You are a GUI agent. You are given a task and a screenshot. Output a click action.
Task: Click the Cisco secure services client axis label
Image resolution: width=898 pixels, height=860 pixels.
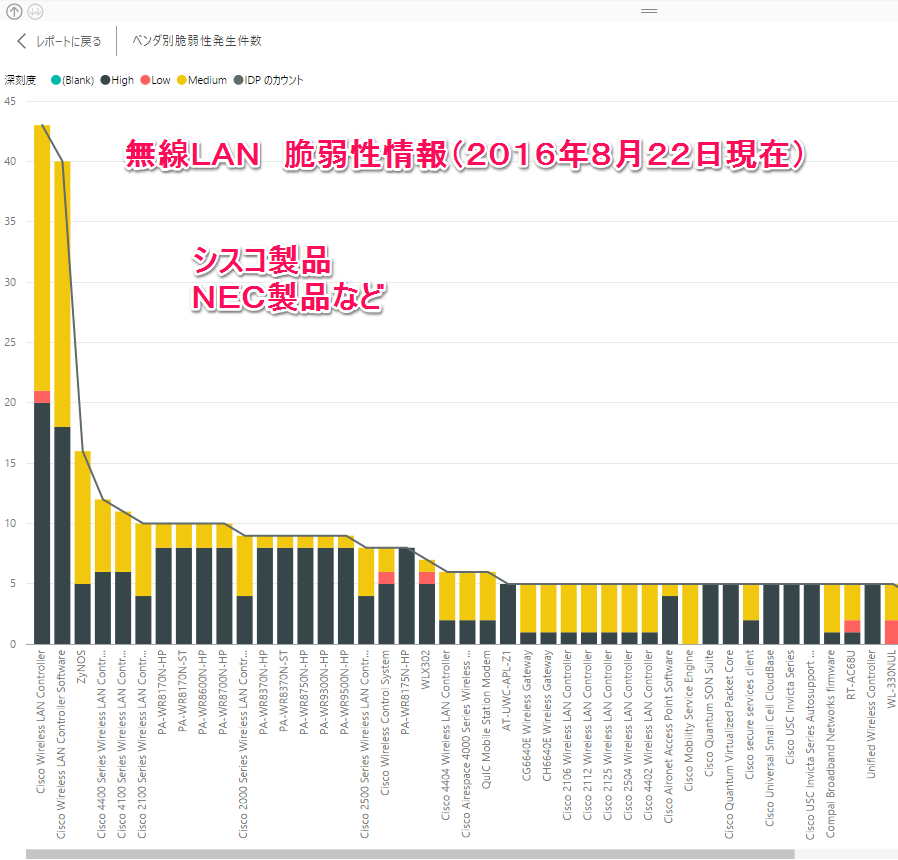tap(750, 715)
